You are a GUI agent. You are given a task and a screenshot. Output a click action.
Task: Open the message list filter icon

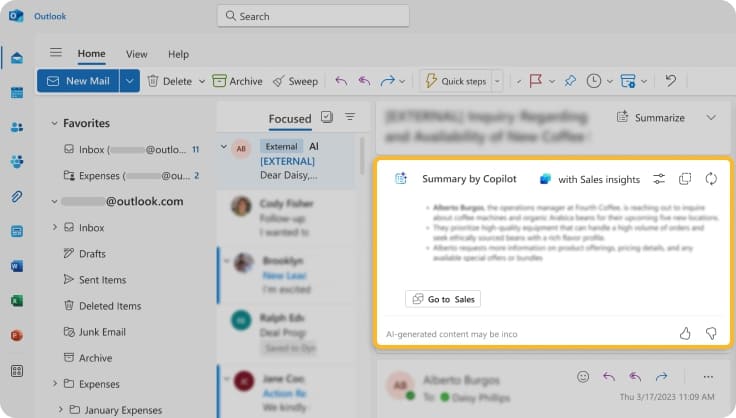click(350, 117)
